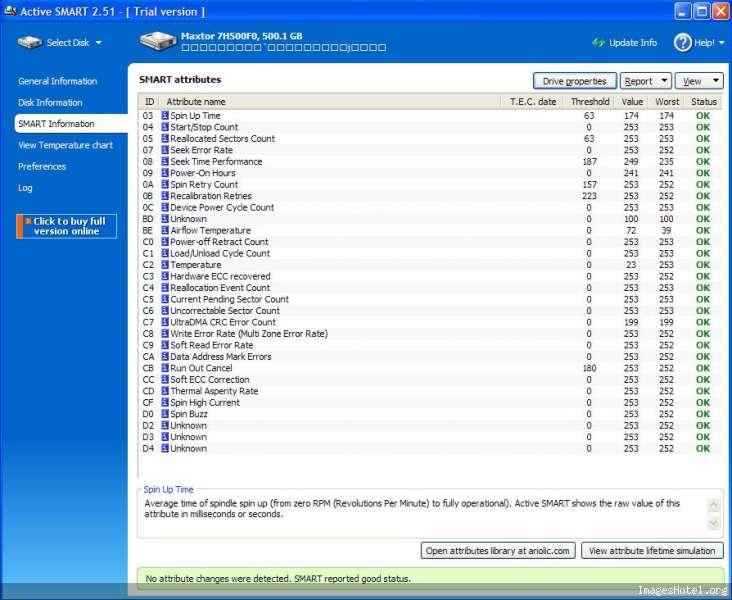Click the info icon beside Seek Time Performance

coord(165,162)
